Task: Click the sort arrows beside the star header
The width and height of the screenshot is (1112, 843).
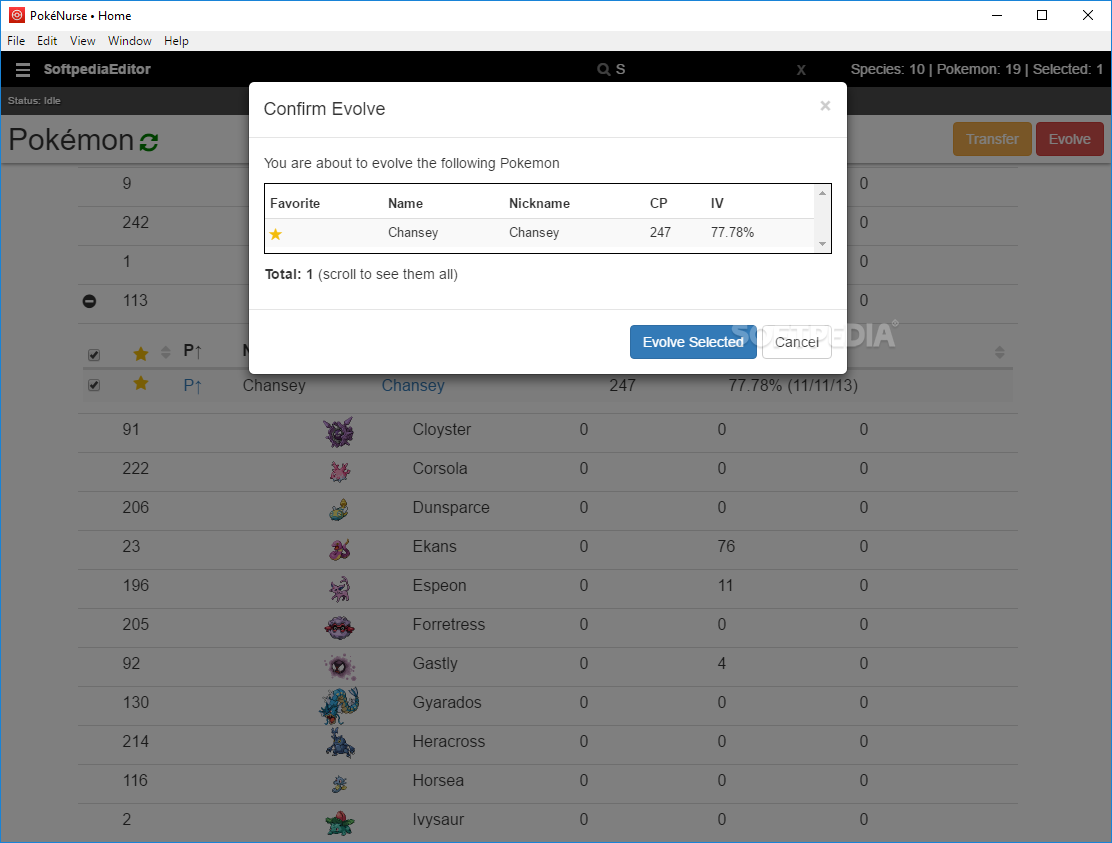Action: coord(166,352)
